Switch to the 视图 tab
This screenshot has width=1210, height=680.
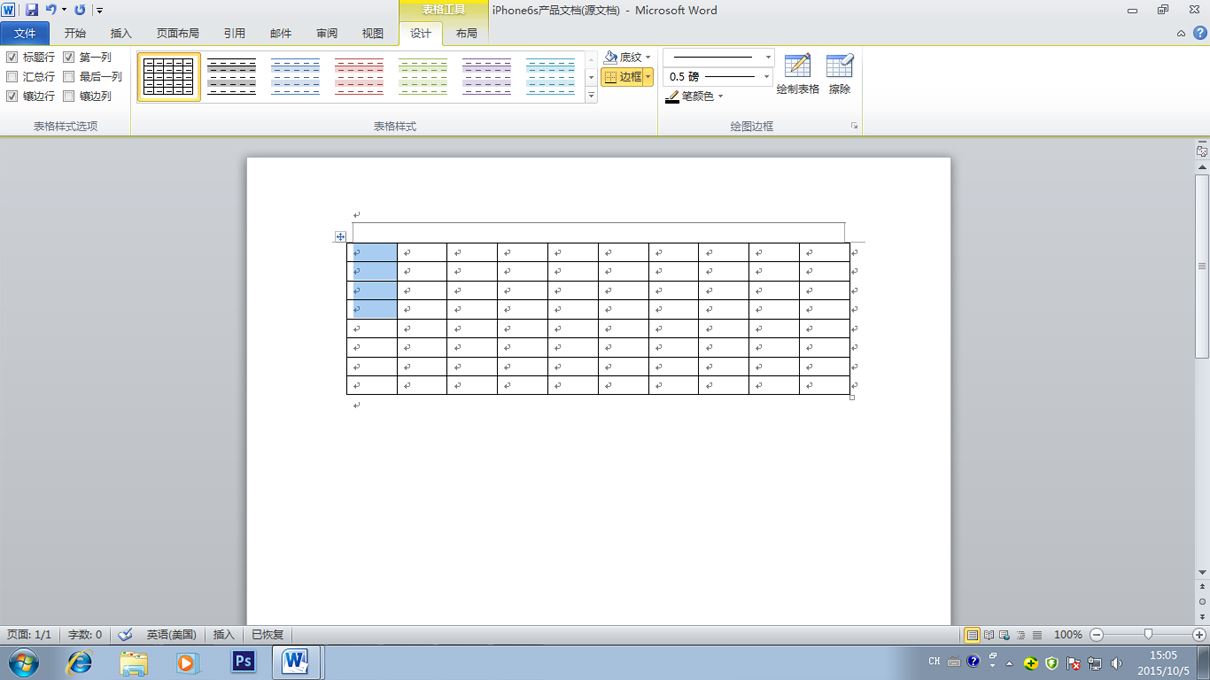click(373, 33)
